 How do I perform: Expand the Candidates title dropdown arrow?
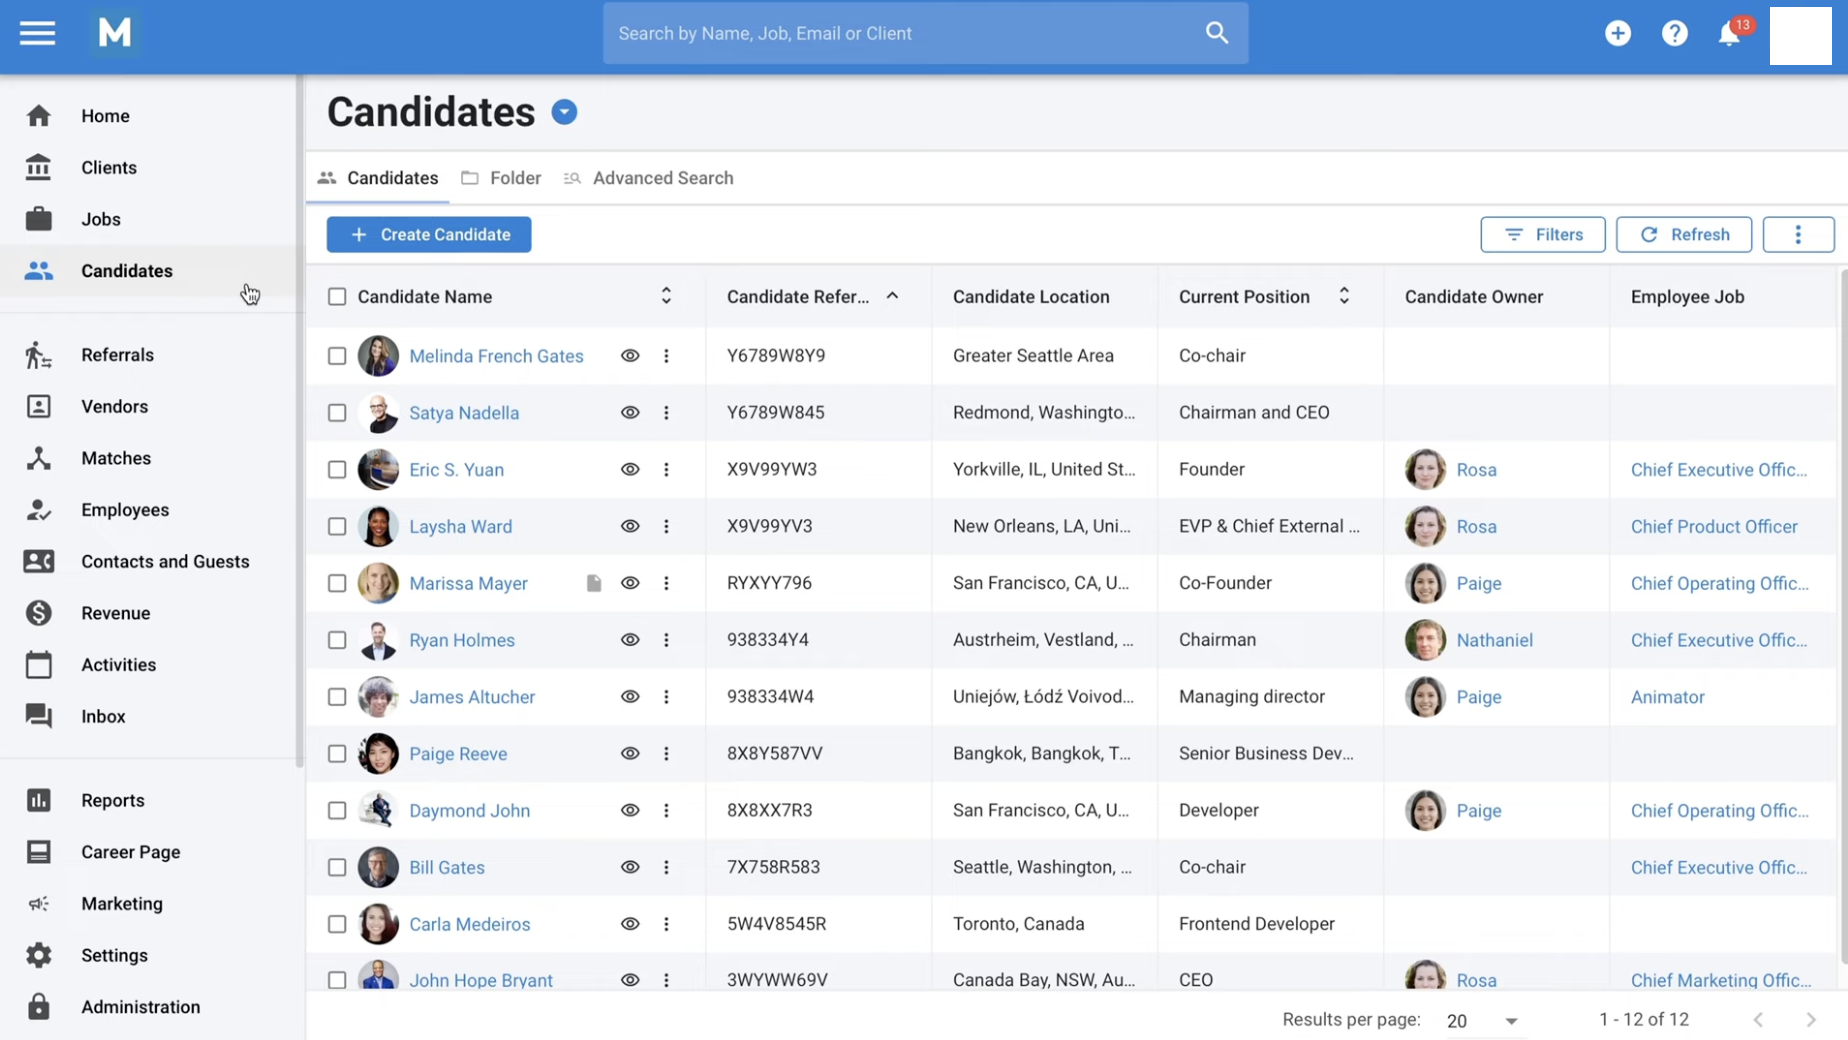564,112
